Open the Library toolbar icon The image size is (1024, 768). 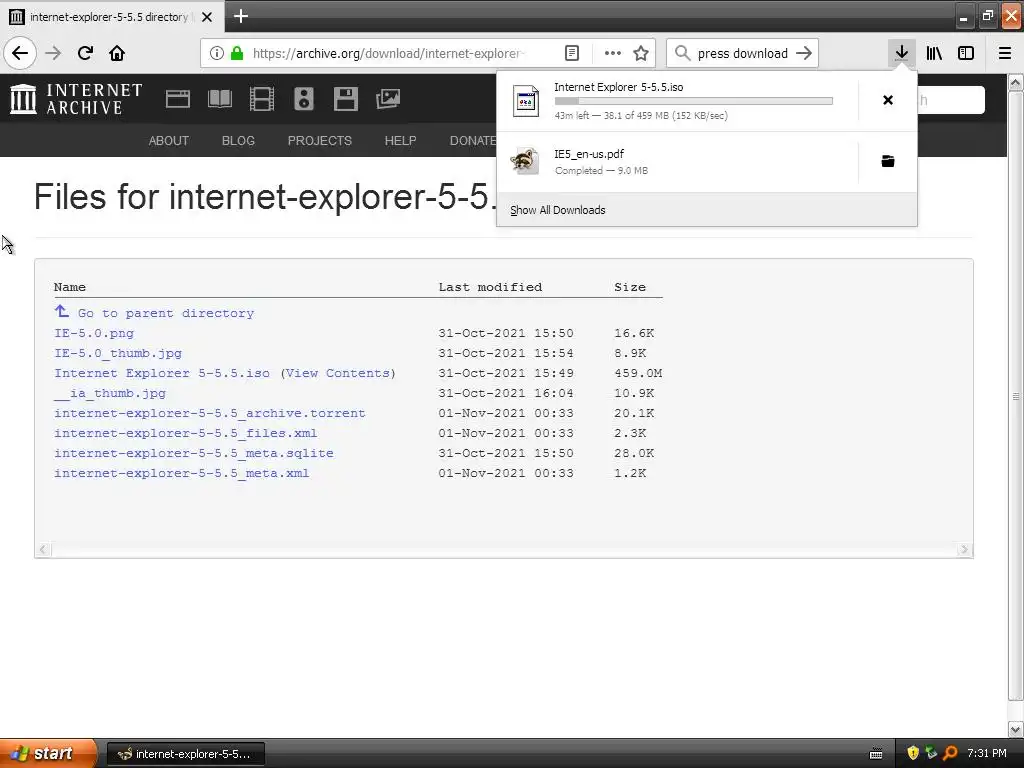(x=934, y=53)
